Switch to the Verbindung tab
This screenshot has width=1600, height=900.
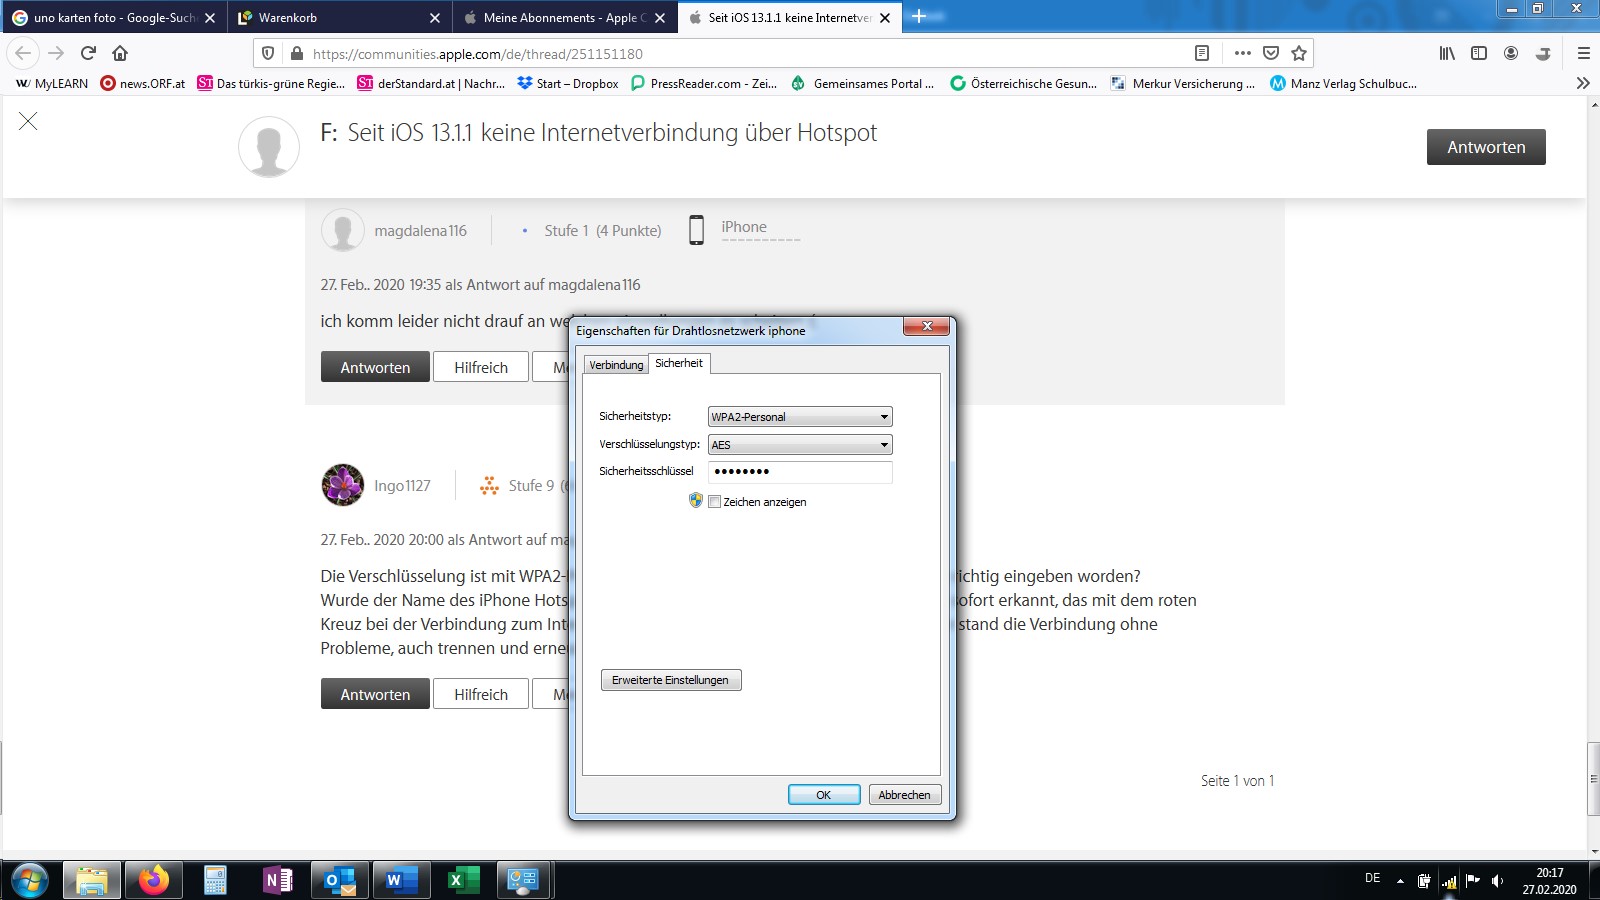point(616,365)
